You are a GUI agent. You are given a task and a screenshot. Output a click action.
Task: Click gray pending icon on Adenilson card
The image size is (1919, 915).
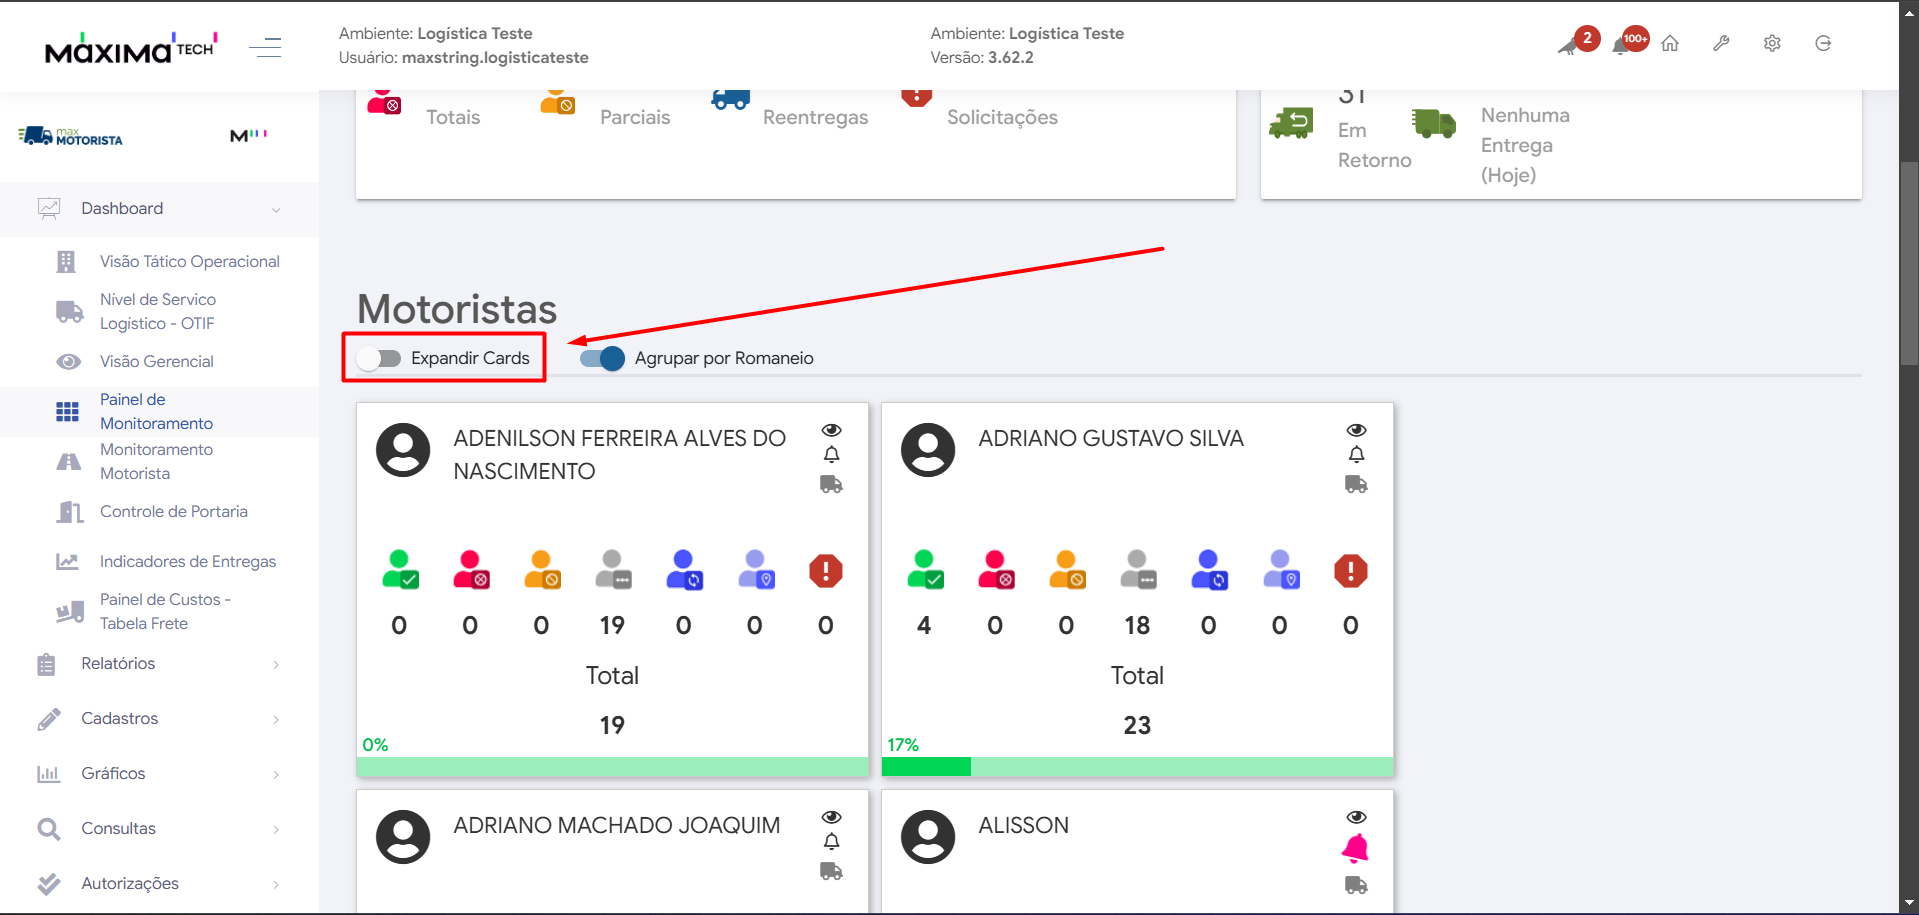pyautogui.click(x=613, y=570)
